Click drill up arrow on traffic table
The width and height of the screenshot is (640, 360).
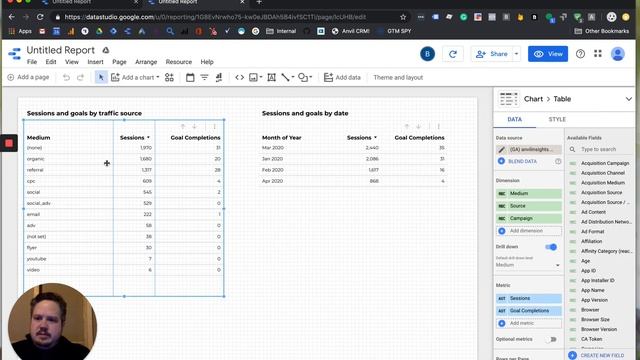[x=183, y=127]
